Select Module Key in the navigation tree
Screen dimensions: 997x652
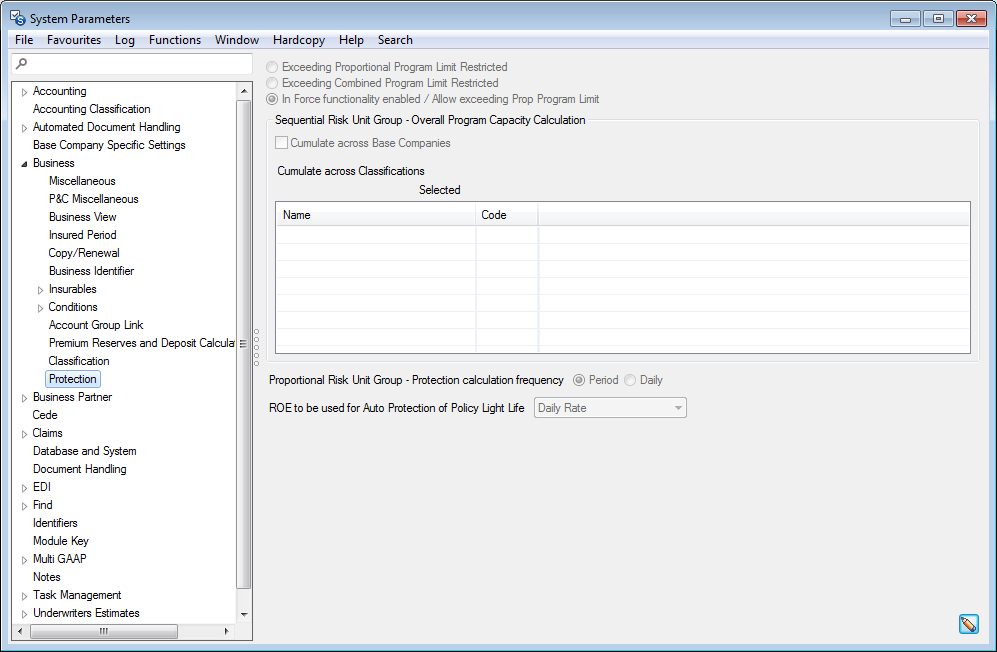[61, 540]
